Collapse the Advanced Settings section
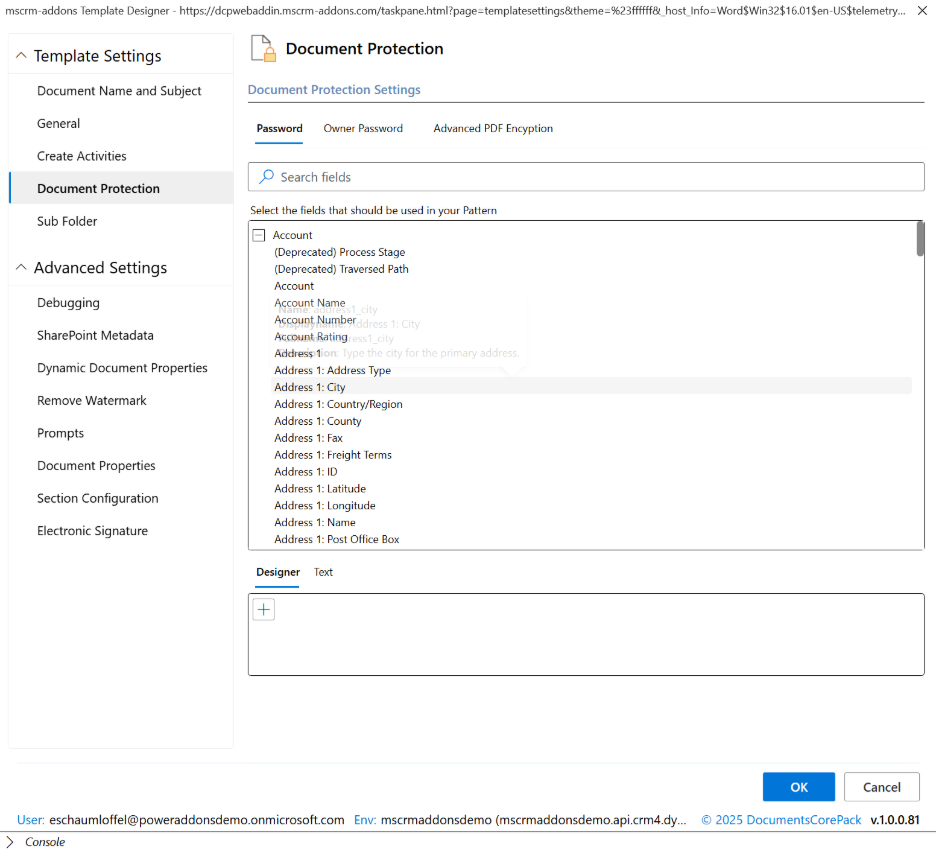The height and width of the screenshot is (849, 936). pos(21,268)
